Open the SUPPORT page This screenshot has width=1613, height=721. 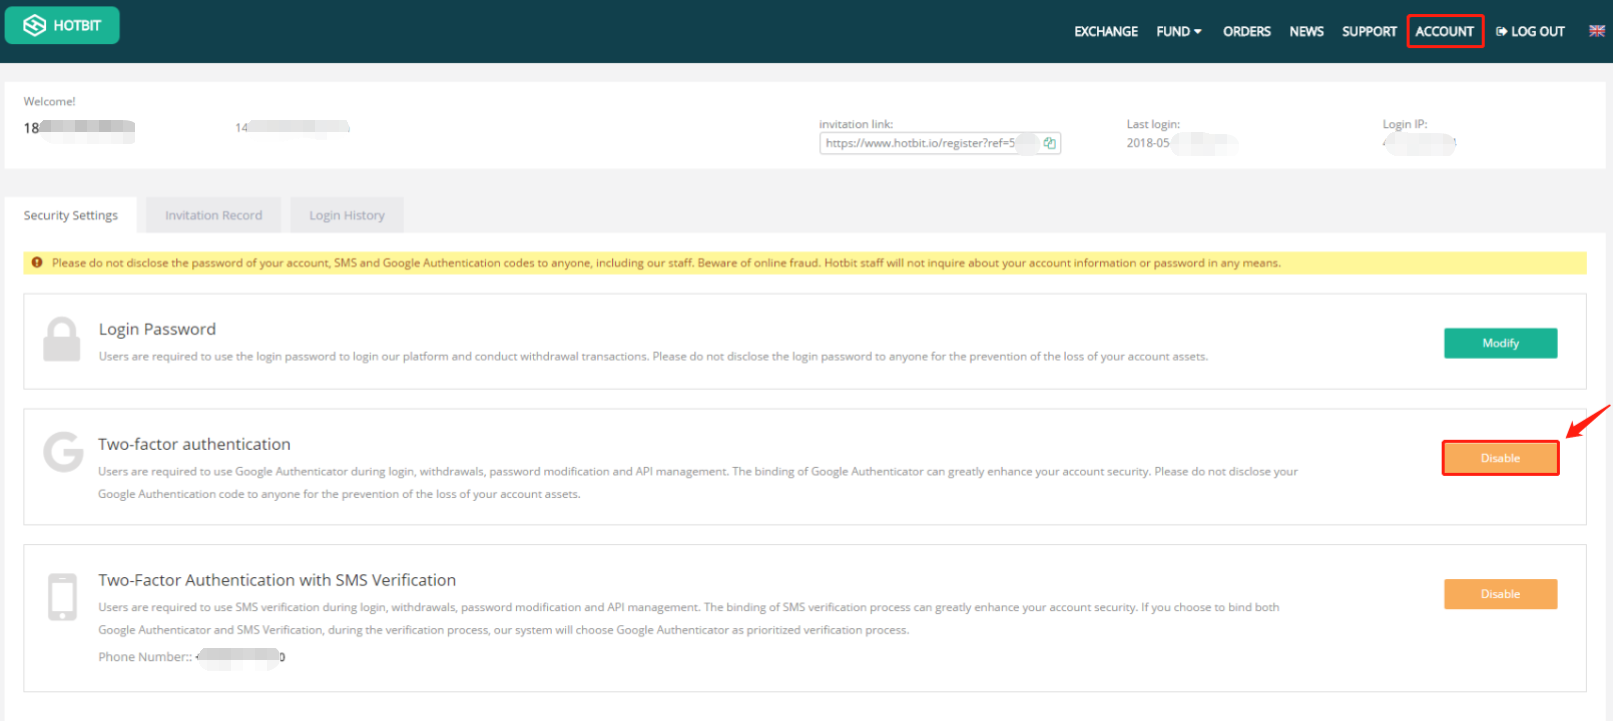(1369, 31)
